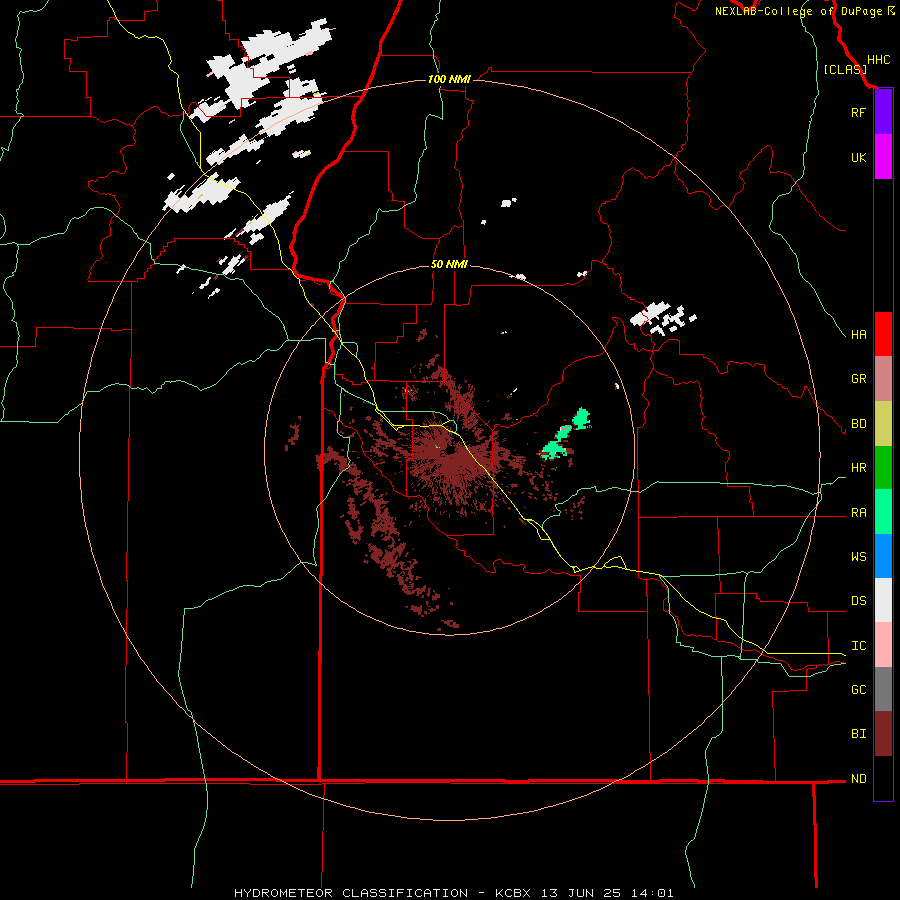Click the RA legend label
This screenshot has width=900, height=900.
point(858,513)
